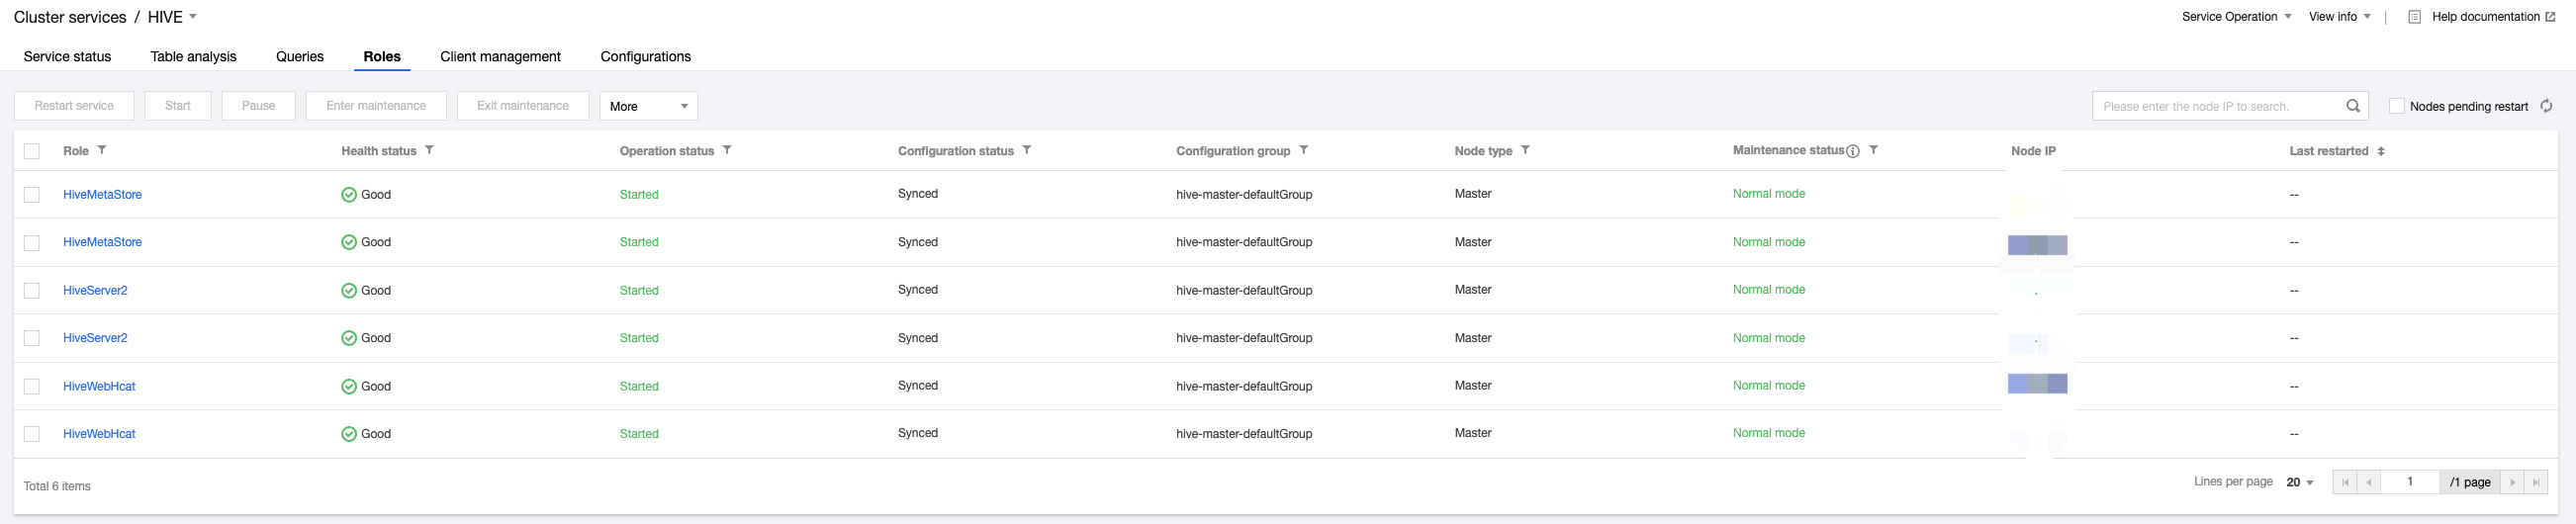The height and width of the screenshot is (524, 2576).
Task: Switch to the Configurations tab
Action: (x=645, y=57)
